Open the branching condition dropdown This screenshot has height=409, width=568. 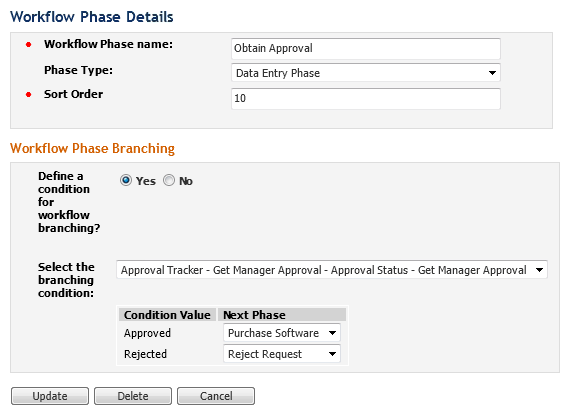coord(332,270)
